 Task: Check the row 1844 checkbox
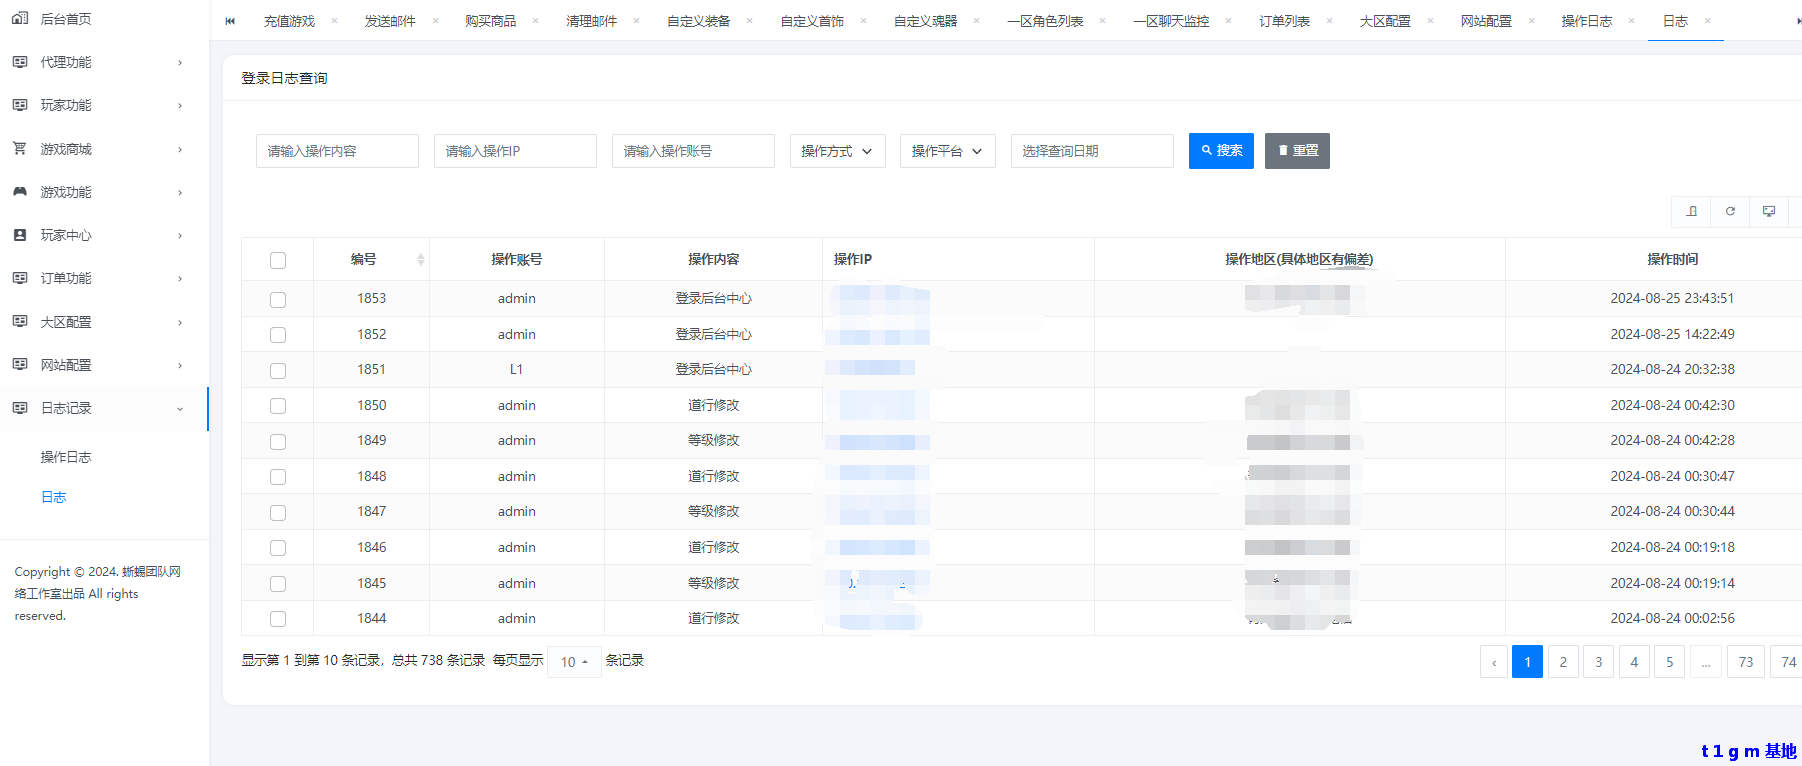click(x=278, y=619)
